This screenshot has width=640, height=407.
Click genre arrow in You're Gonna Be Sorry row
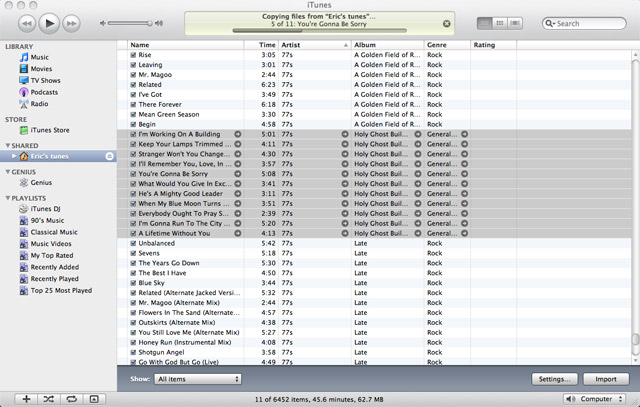click(x=464, y=174)
